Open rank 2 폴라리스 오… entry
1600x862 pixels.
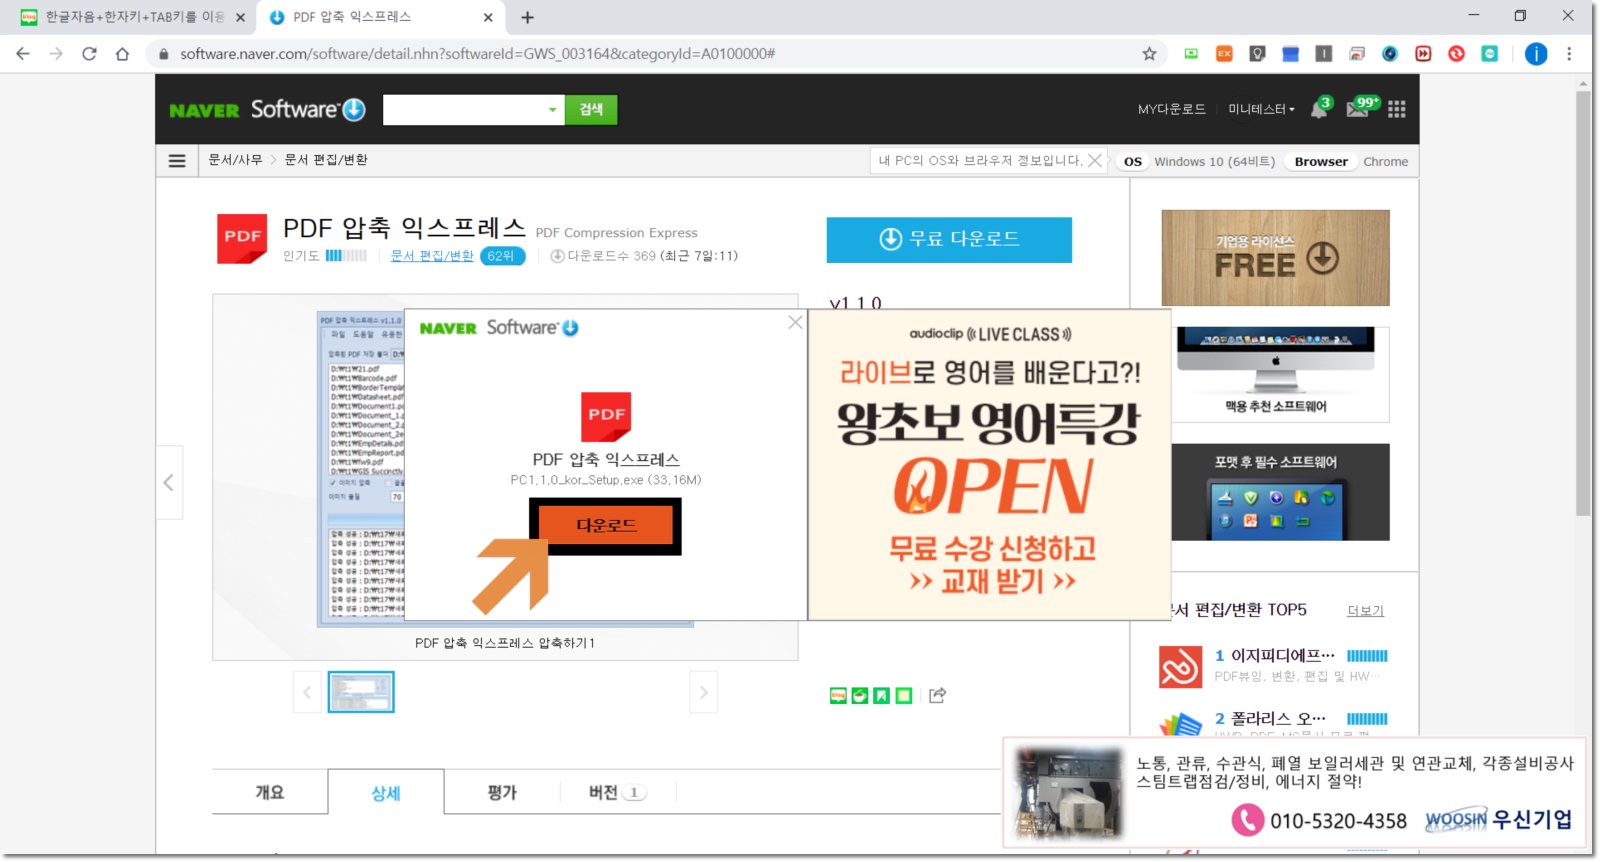click(1273, 723)
